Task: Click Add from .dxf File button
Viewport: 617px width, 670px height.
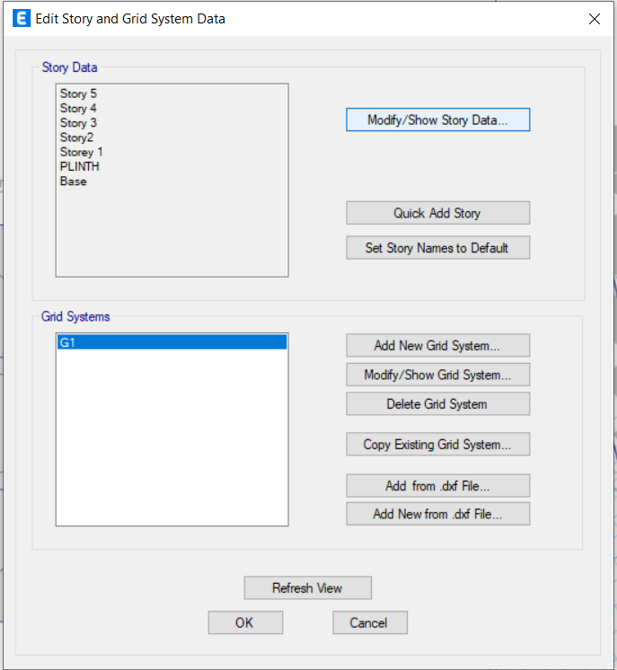Action: point(438,485)
